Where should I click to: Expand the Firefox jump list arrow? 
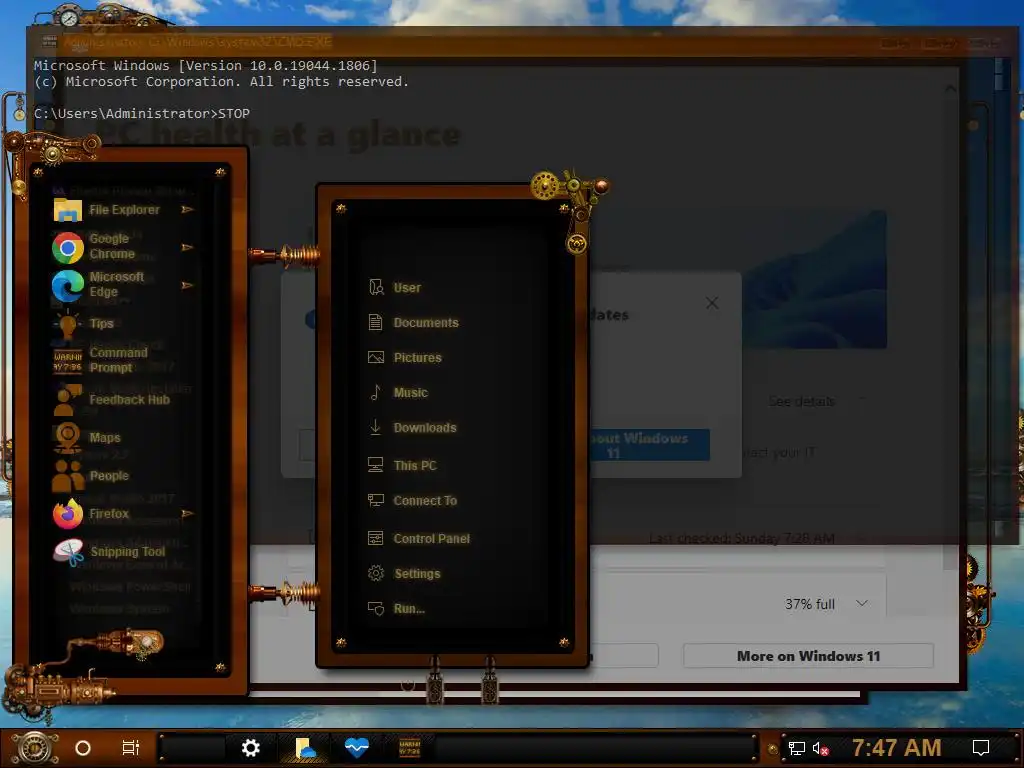187,513
